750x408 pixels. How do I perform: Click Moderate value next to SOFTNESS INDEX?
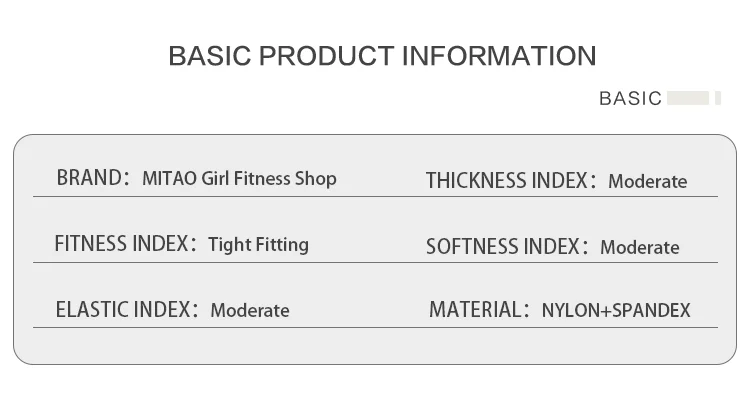(640, 247)
